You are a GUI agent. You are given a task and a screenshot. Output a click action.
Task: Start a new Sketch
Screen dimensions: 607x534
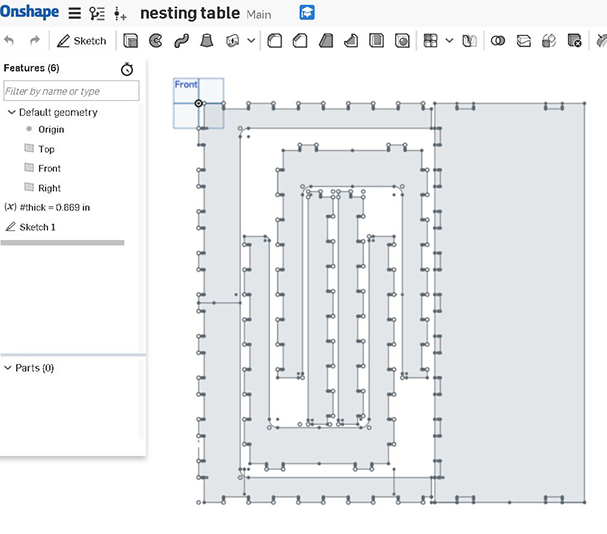coord(81,41)
